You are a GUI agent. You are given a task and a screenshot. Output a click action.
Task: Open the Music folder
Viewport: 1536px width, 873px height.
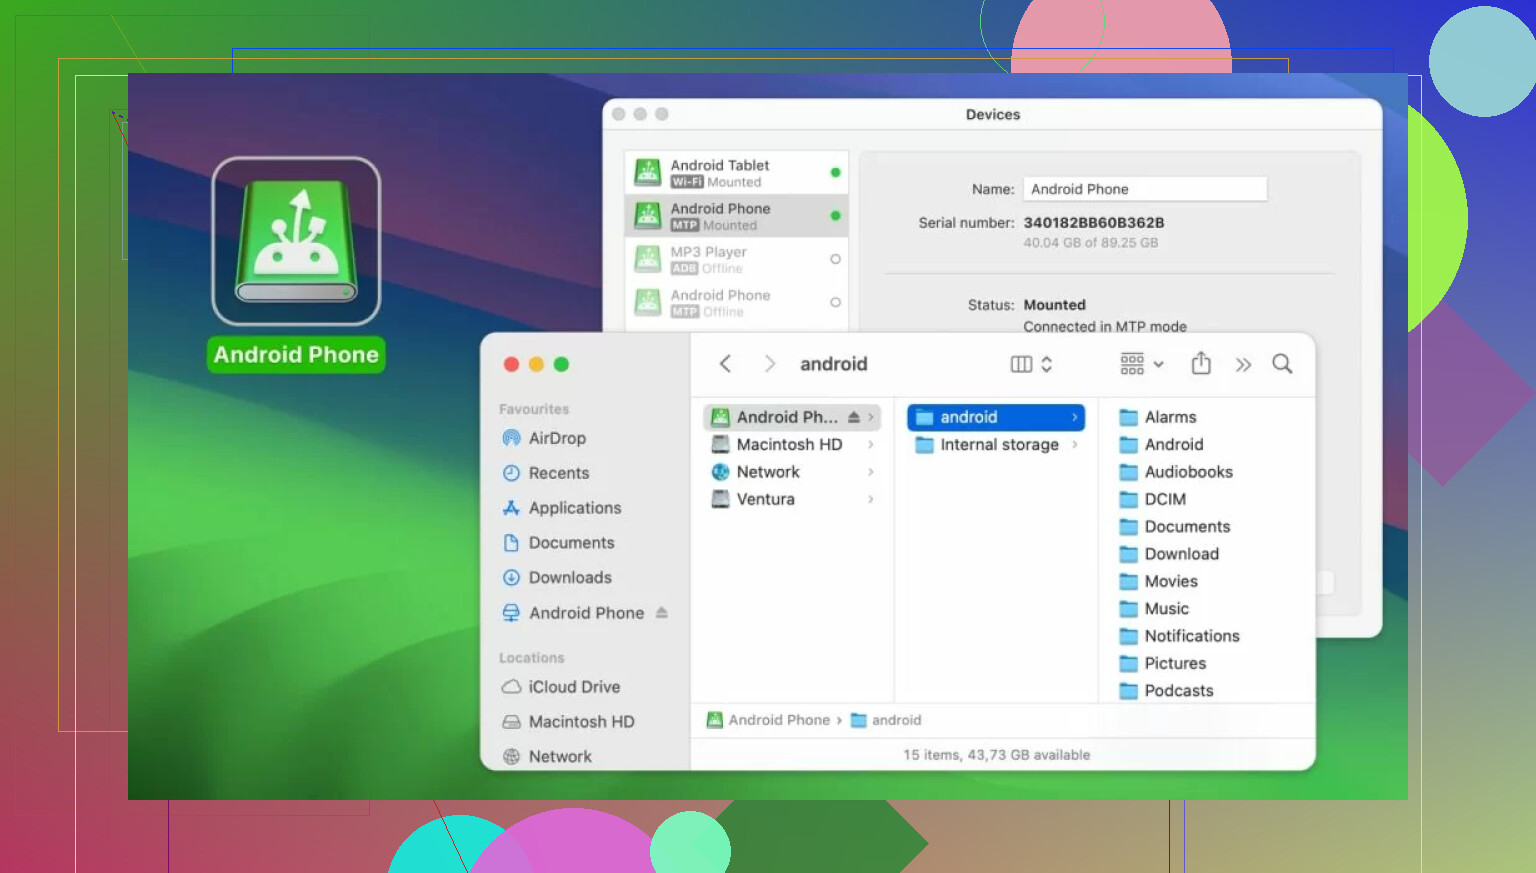tap(1154, 609)
